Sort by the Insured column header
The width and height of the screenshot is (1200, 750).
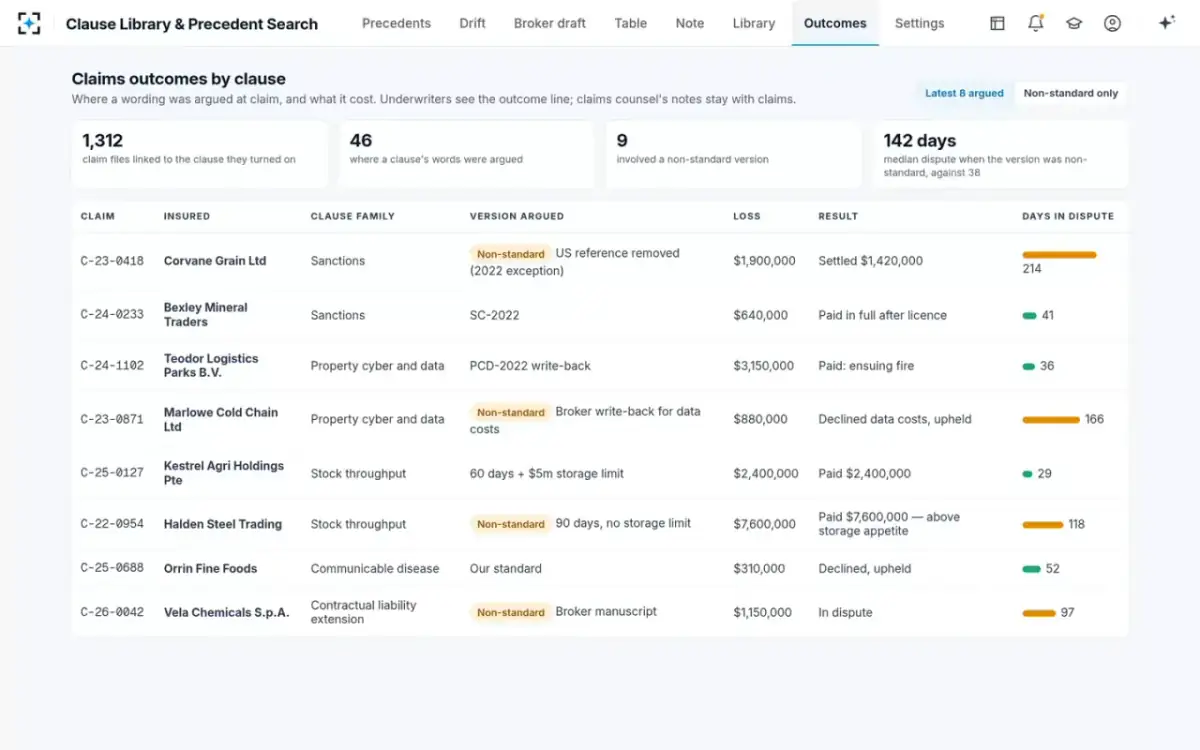click(x=187, y=216)
